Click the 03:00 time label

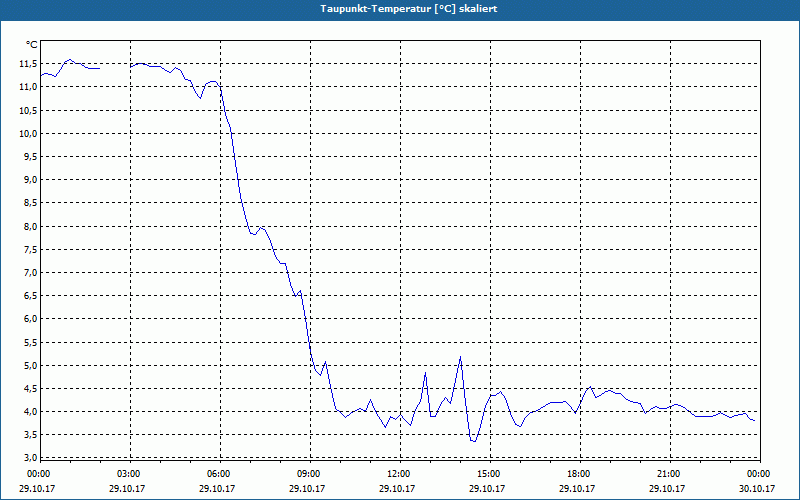point(129,474)
